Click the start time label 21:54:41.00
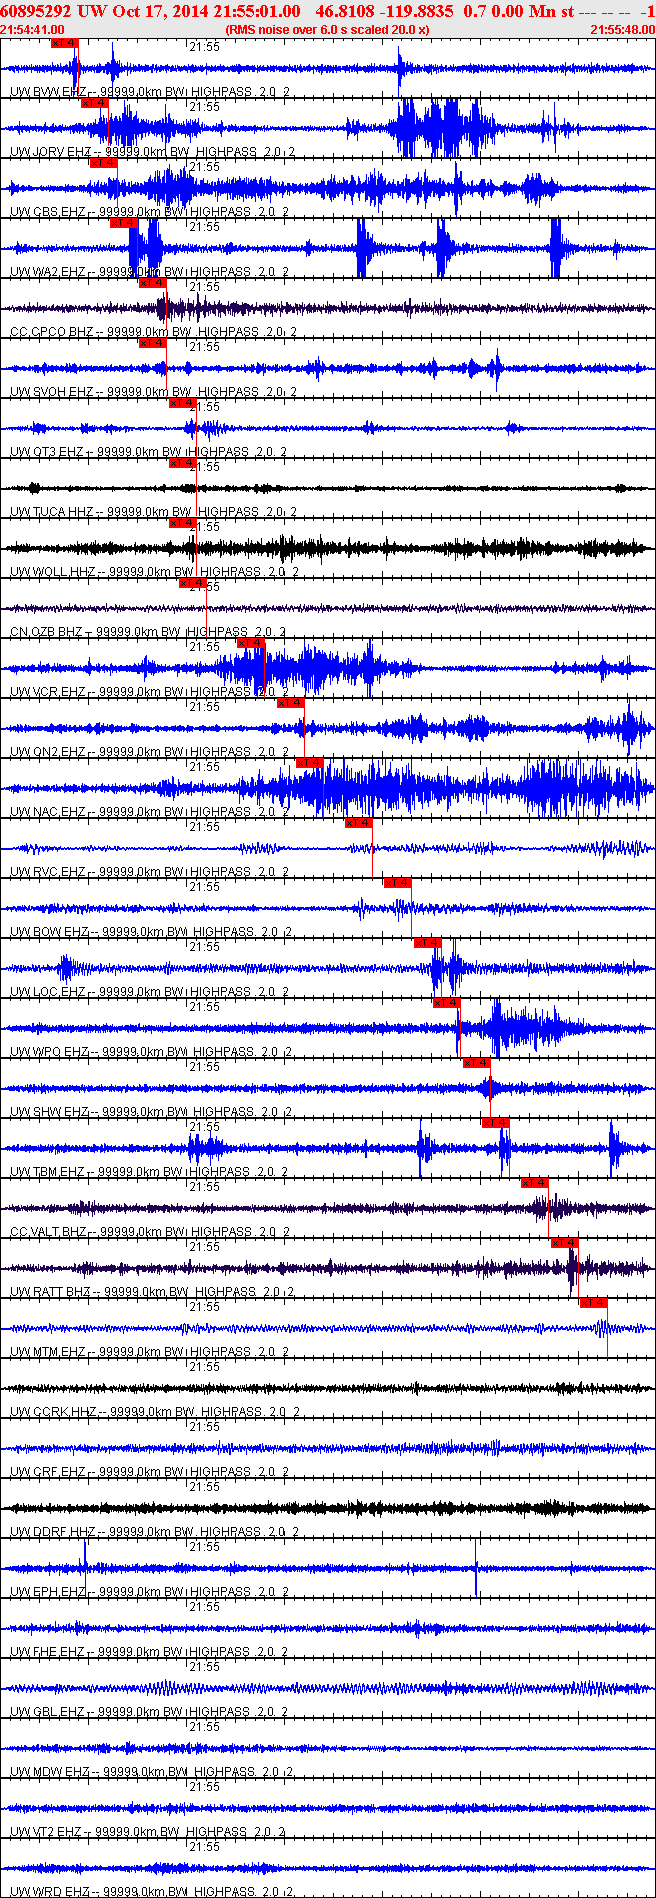The image size is (656, 1898). pyautogui.click(x=33, y=30)
